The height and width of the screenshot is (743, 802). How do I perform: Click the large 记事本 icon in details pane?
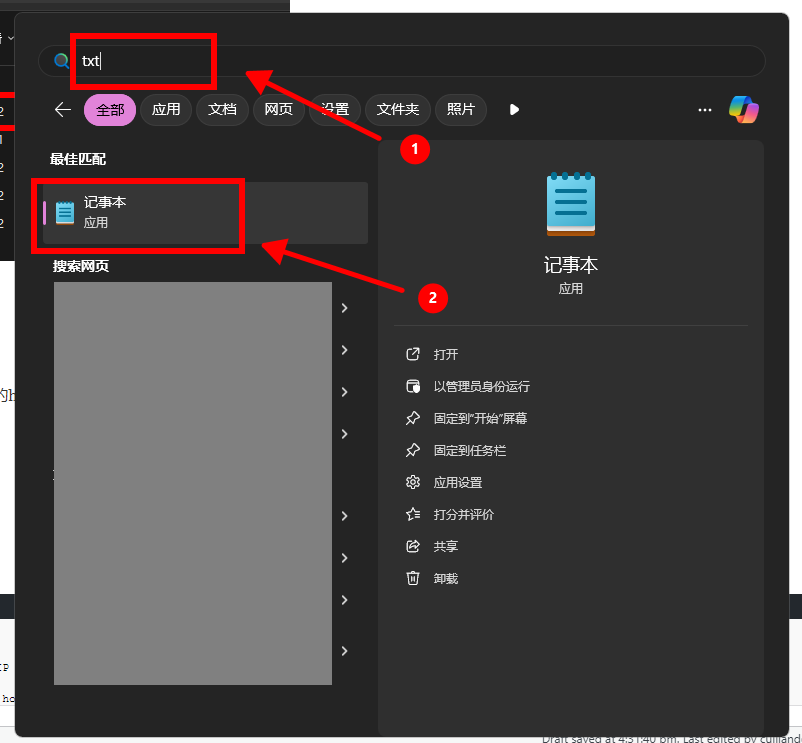point(571,205)
